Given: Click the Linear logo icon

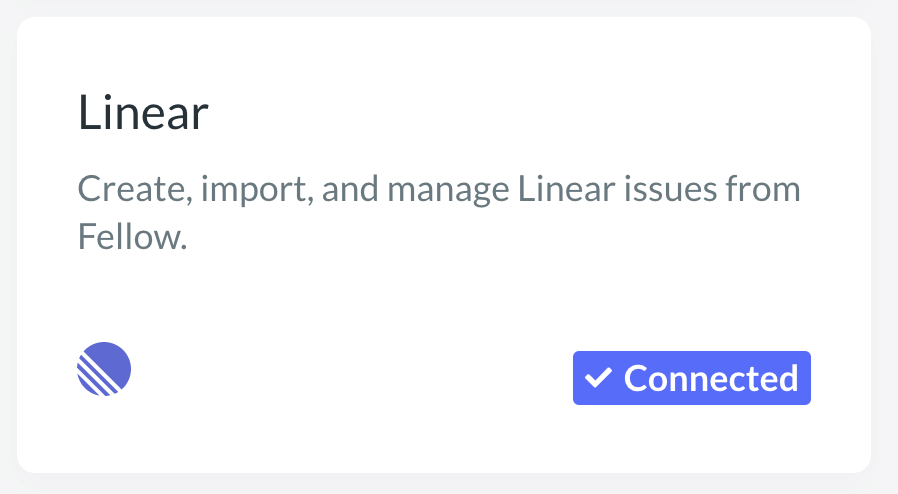Looking at the screenshot, I should click(x=104, y=369).
